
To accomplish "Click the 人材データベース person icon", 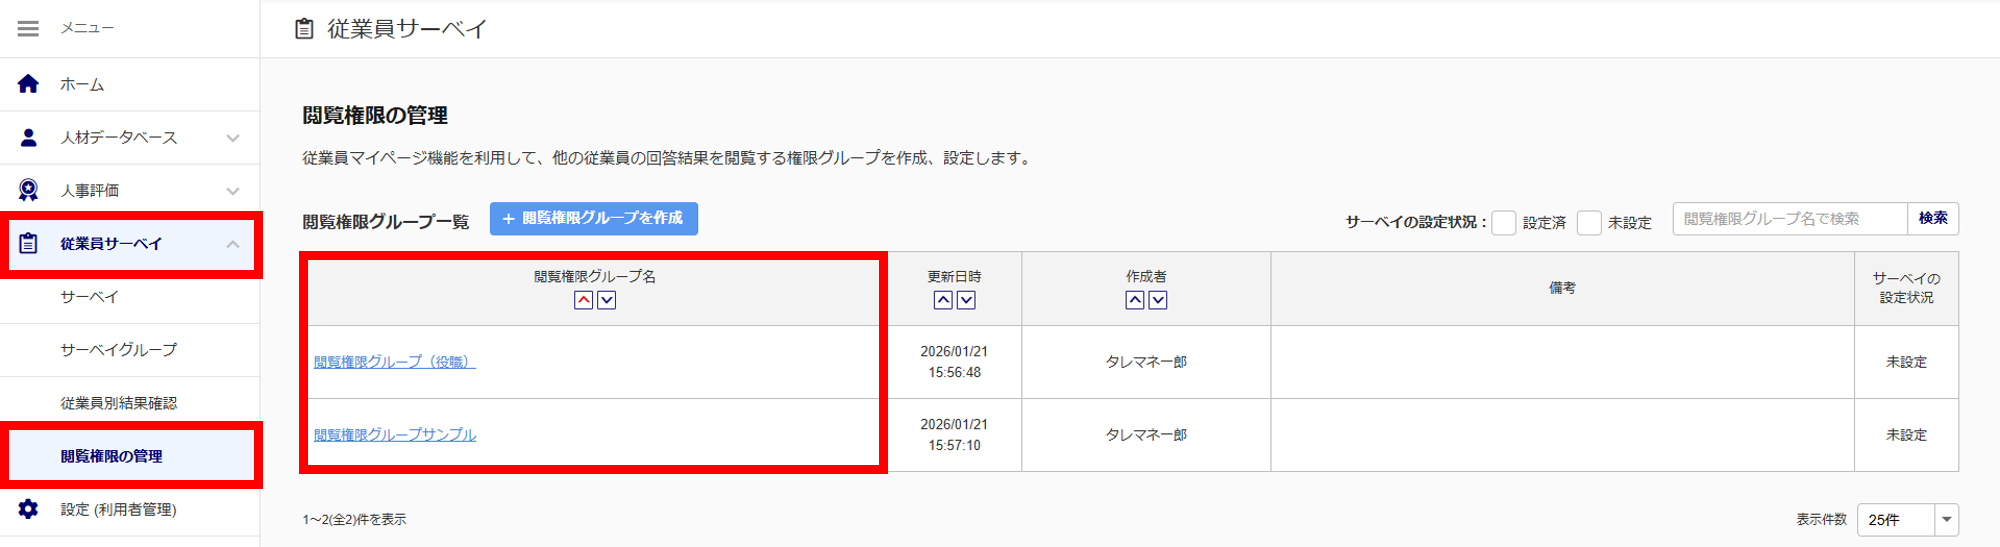I will click(28, 138).
